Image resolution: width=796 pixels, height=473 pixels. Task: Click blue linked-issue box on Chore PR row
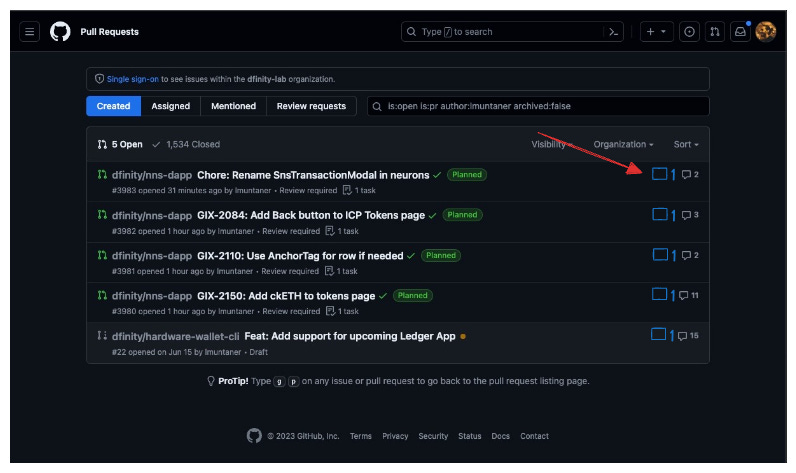click(x=659, y=174)
